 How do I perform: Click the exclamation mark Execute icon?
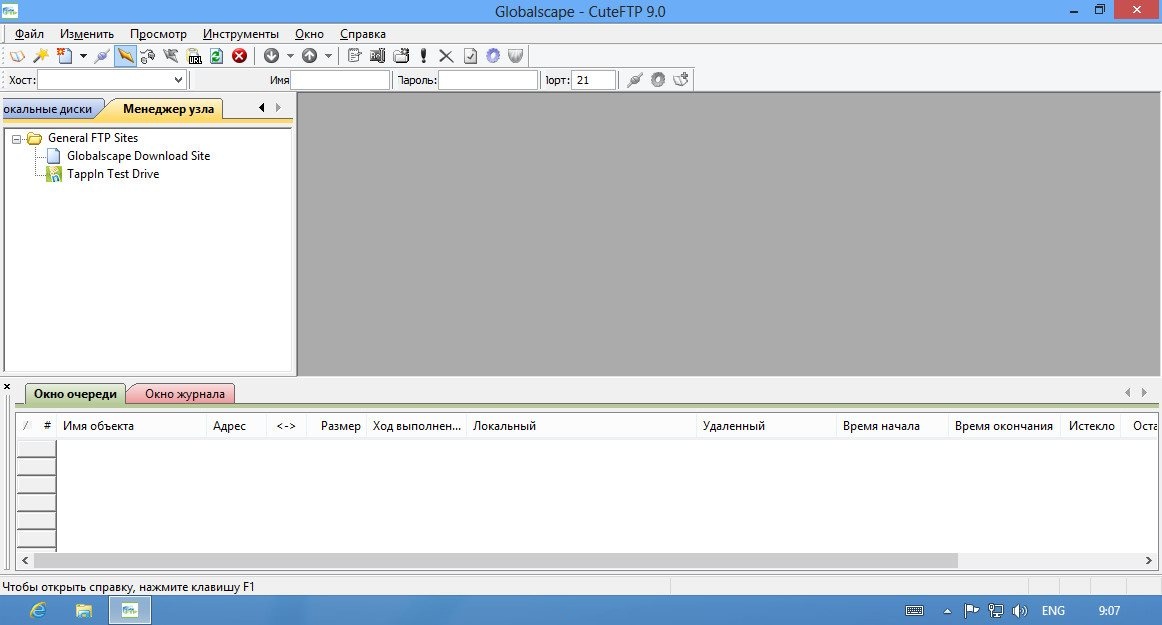click(423, 56)
